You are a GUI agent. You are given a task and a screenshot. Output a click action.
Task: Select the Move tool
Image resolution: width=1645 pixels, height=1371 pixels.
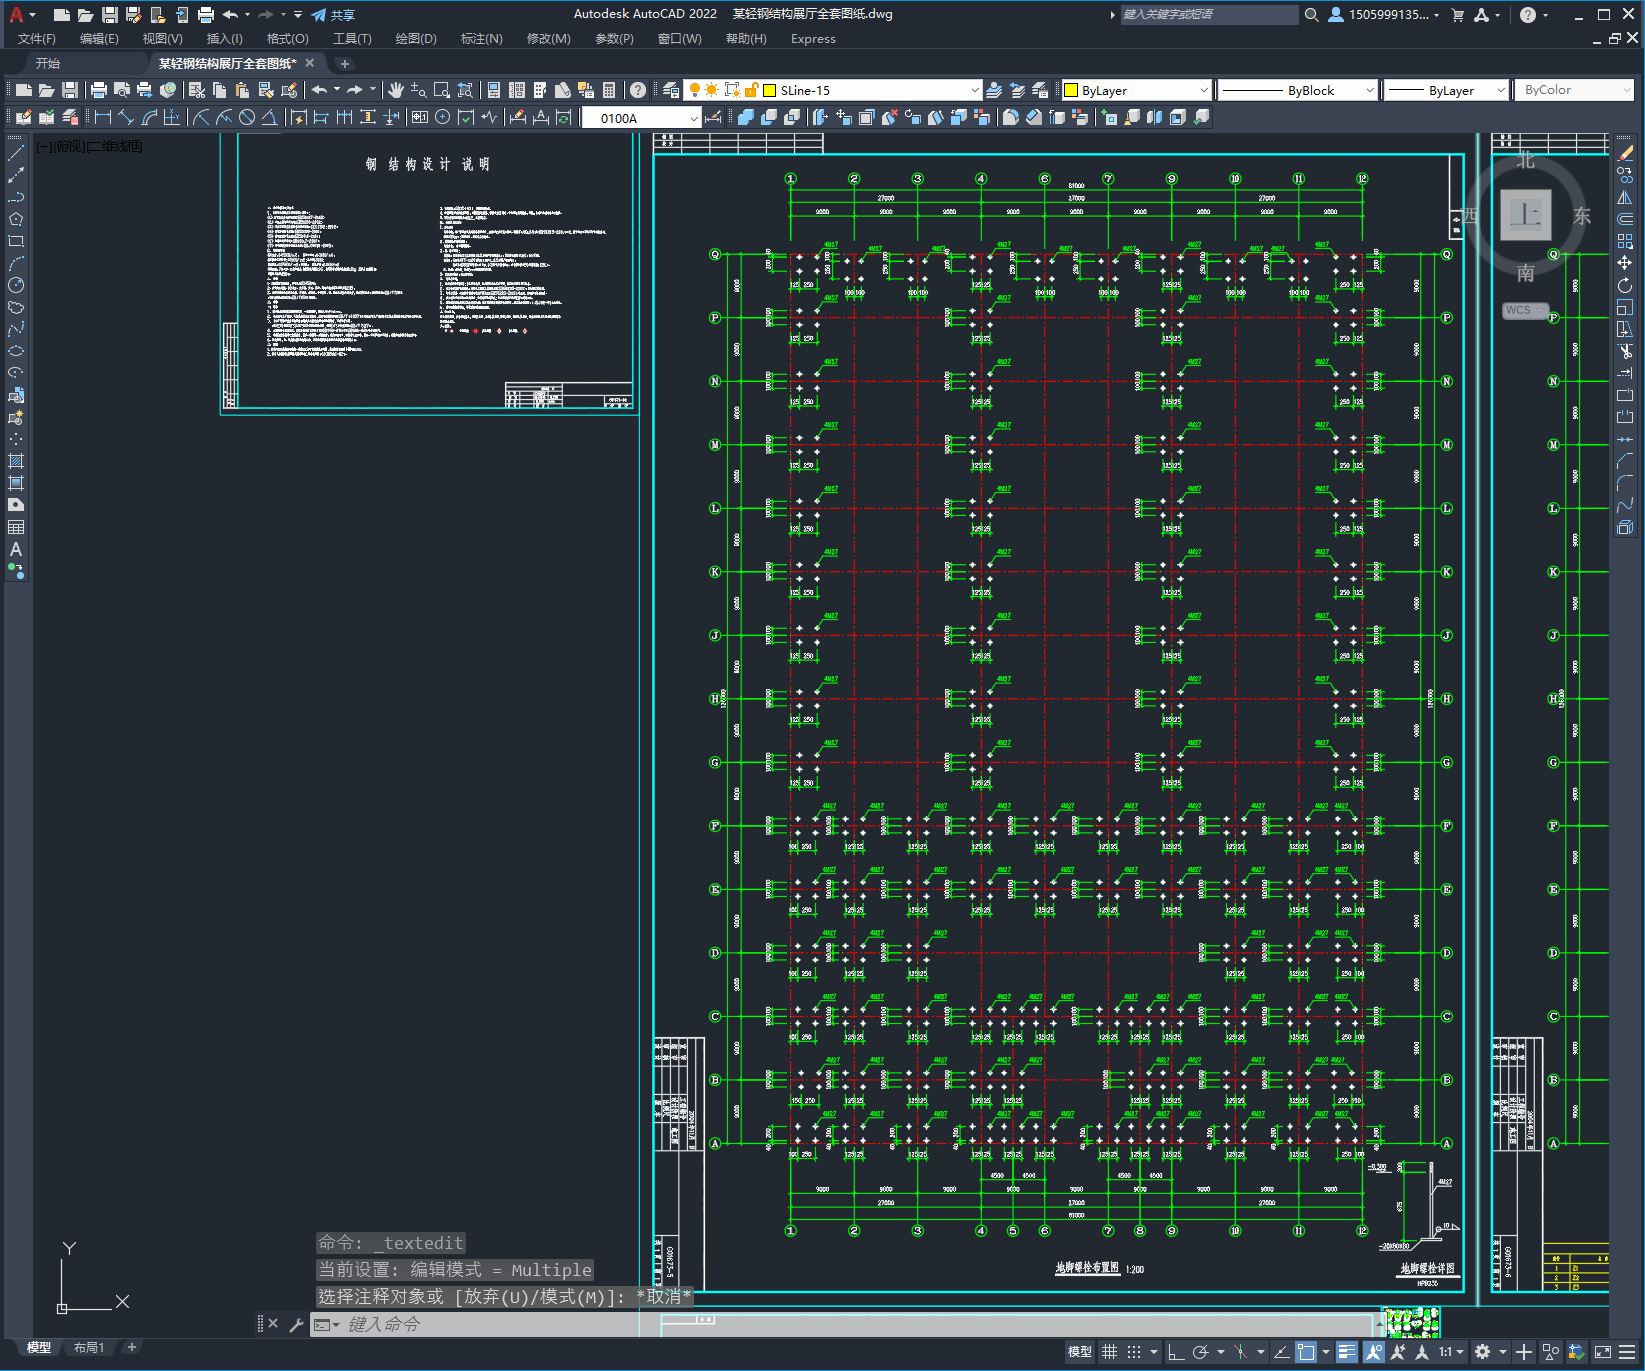point(1625,263)
